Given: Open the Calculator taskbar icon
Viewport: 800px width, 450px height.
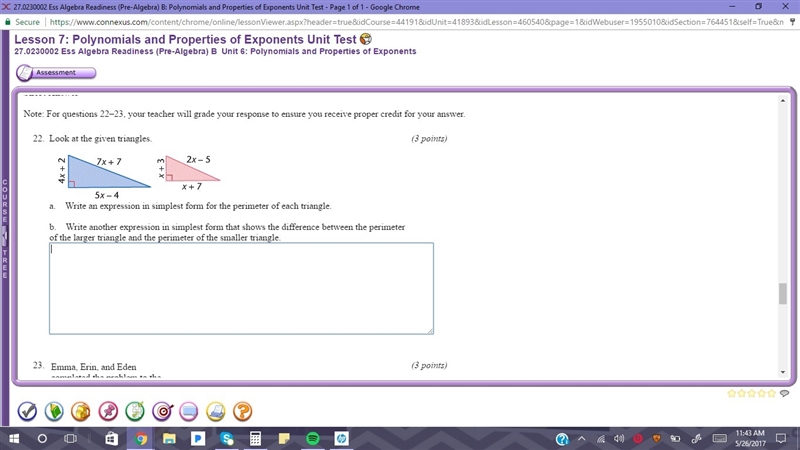Looking at the screenshot, I should point(256,439).
